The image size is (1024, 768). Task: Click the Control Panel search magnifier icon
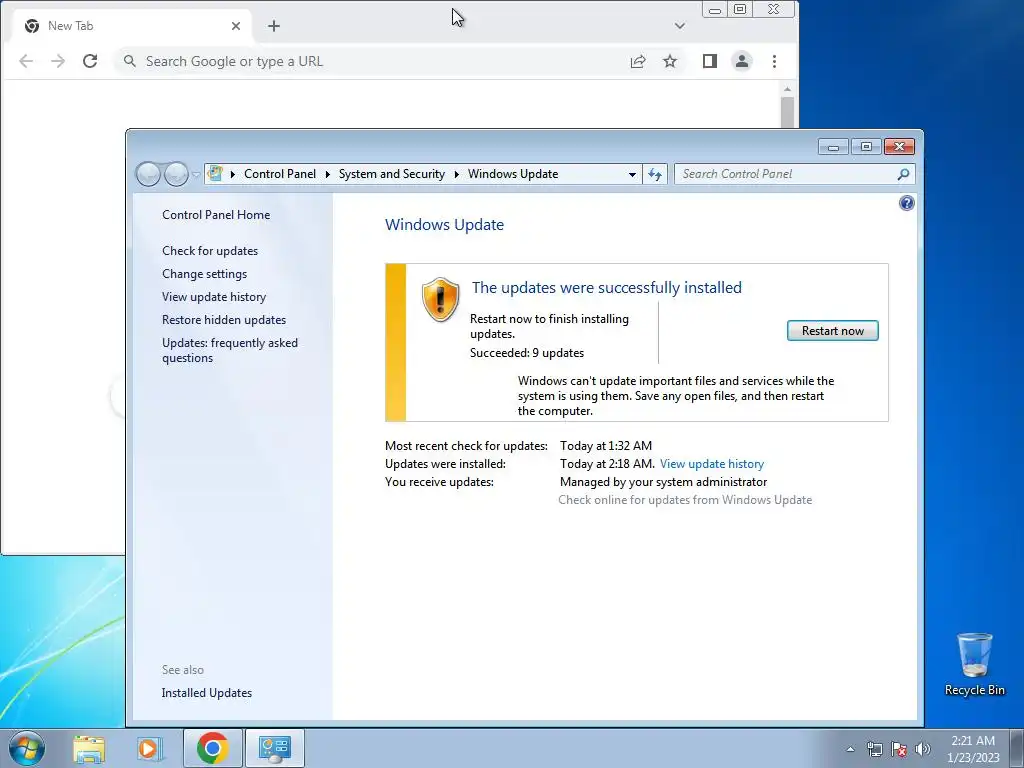[x=903, y=174]
